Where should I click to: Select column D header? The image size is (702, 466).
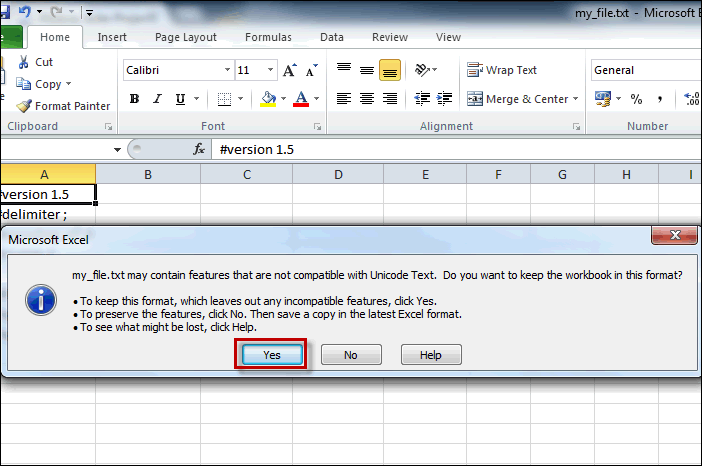coord(338,174)
